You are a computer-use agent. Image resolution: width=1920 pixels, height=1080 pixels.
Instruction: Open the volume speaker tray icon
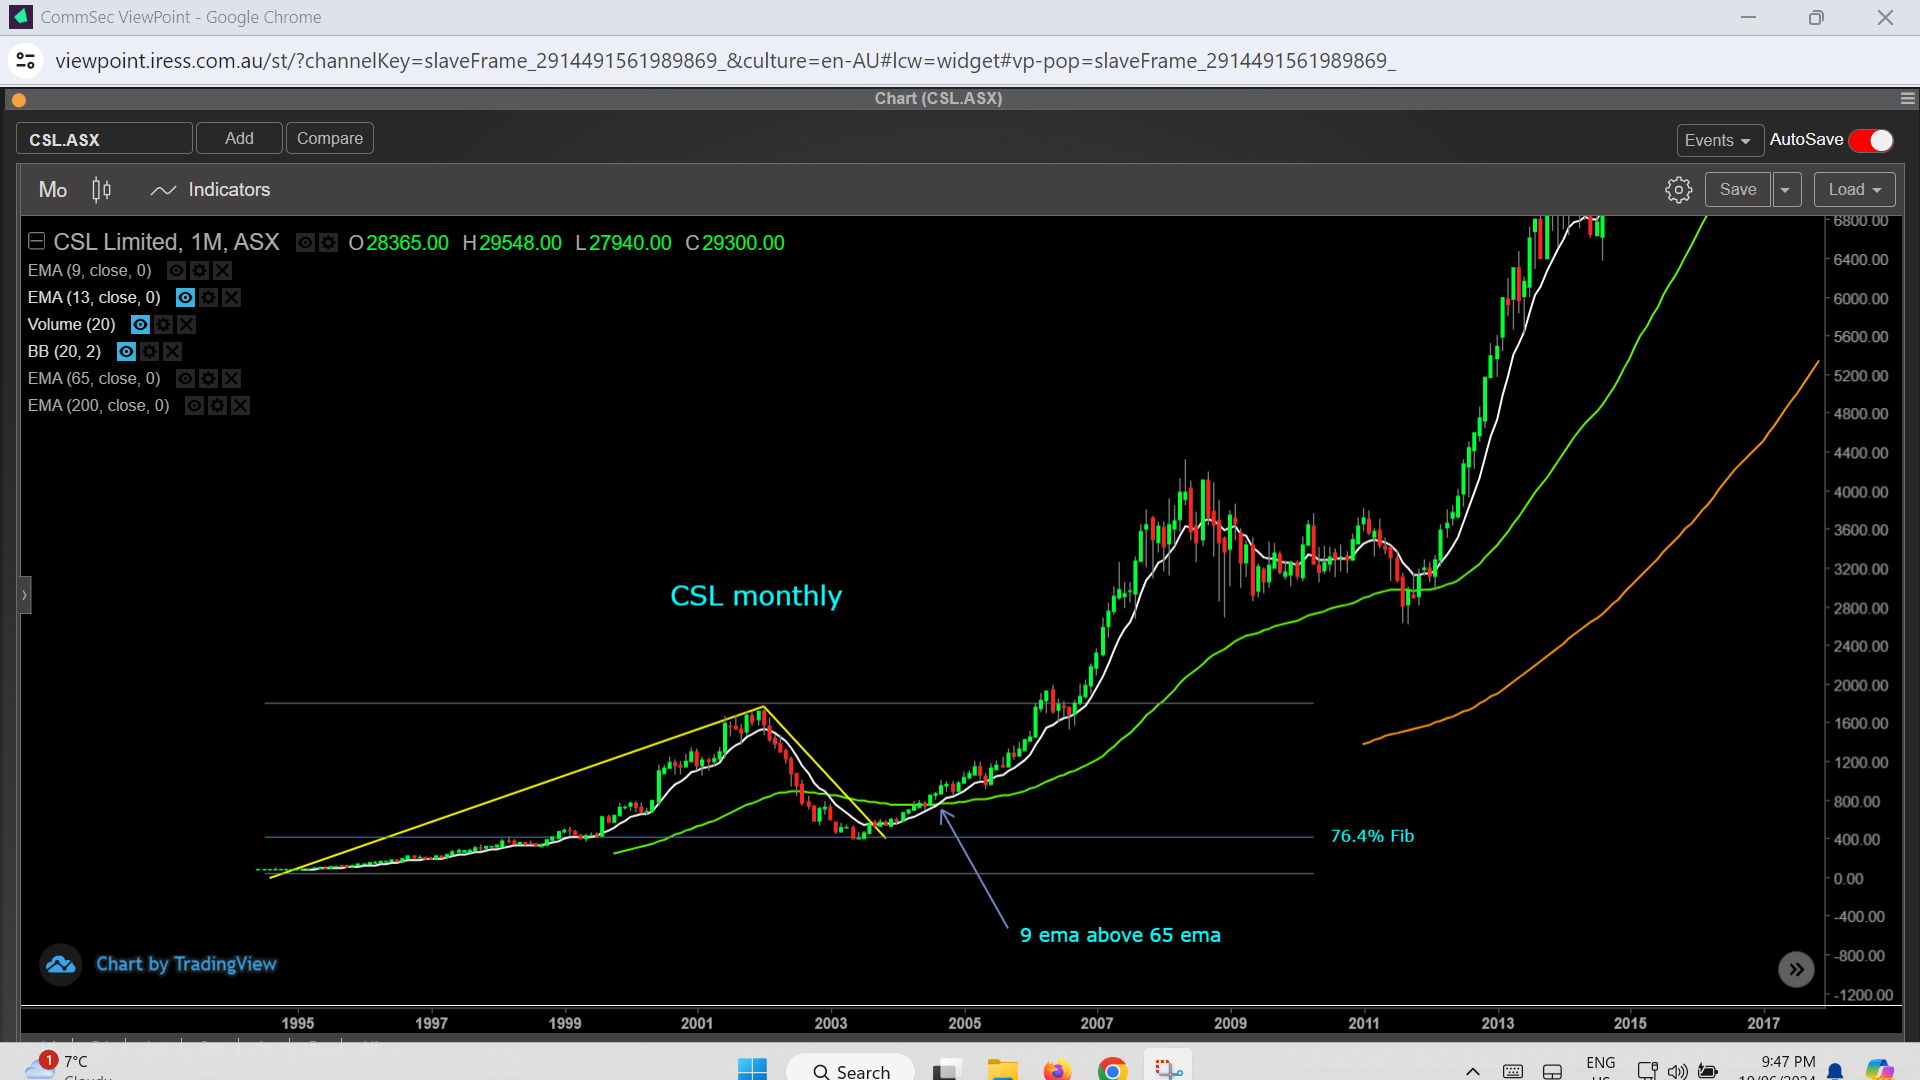tap(1677, 1071)
